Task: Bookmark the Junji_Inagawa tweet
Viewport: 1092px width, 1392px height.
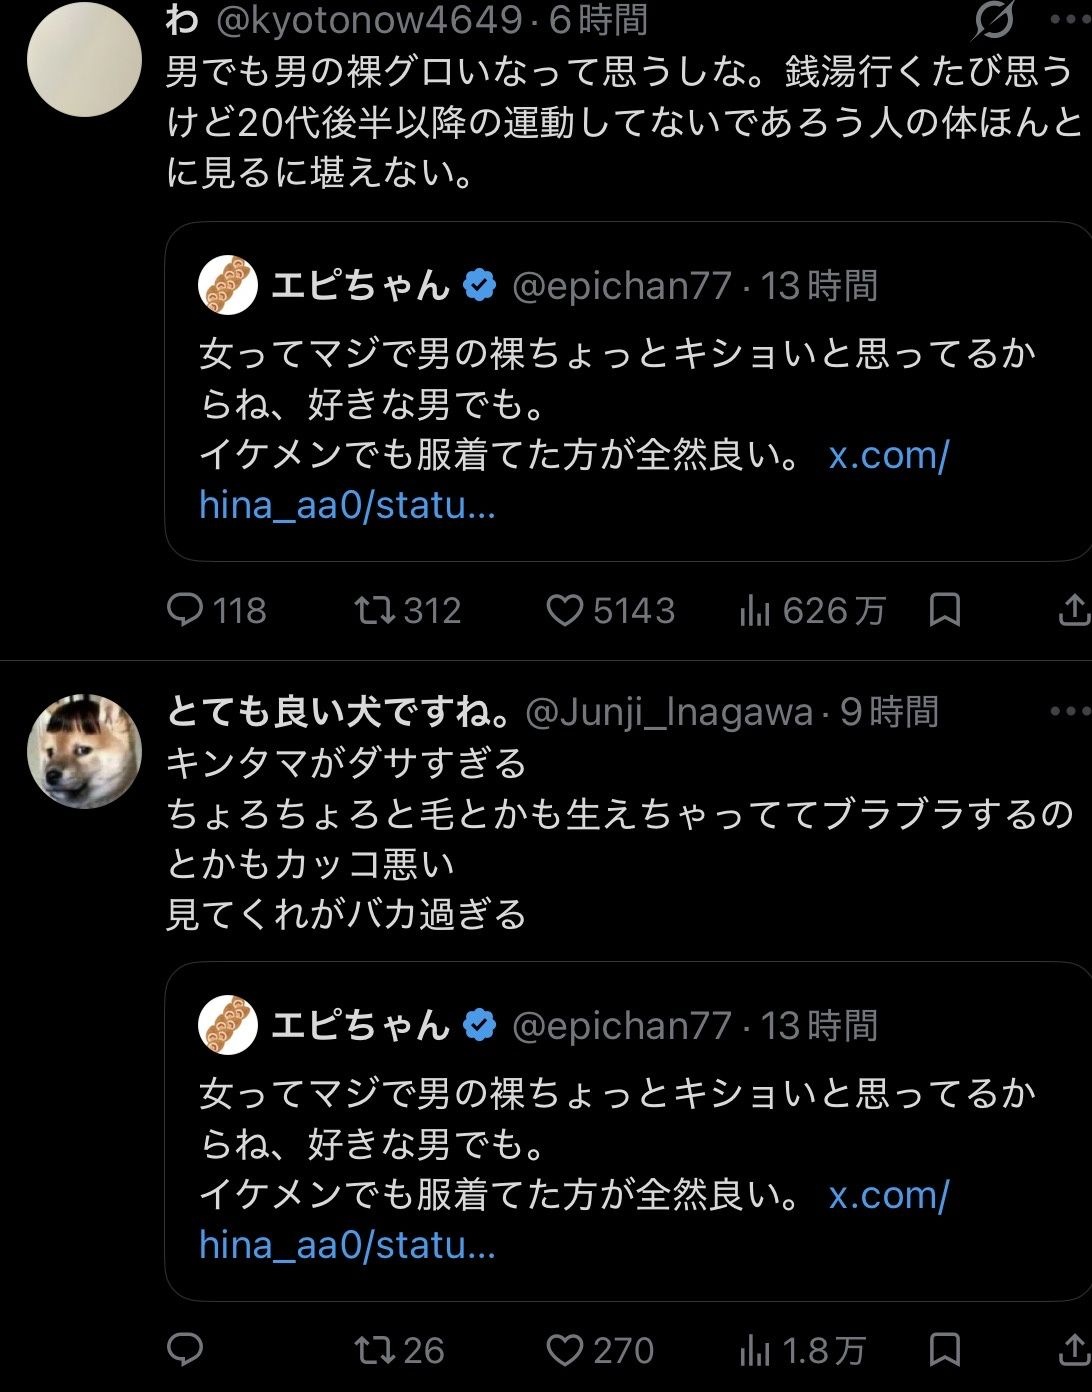Action: 944,1349
